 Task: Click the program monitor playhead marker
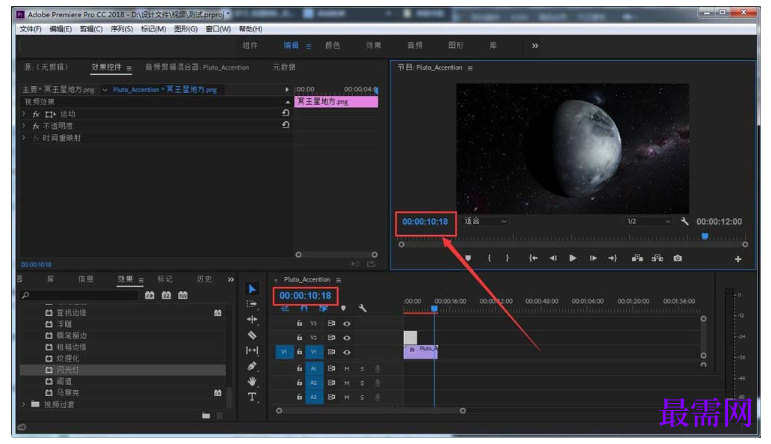(x=705, y=237)
